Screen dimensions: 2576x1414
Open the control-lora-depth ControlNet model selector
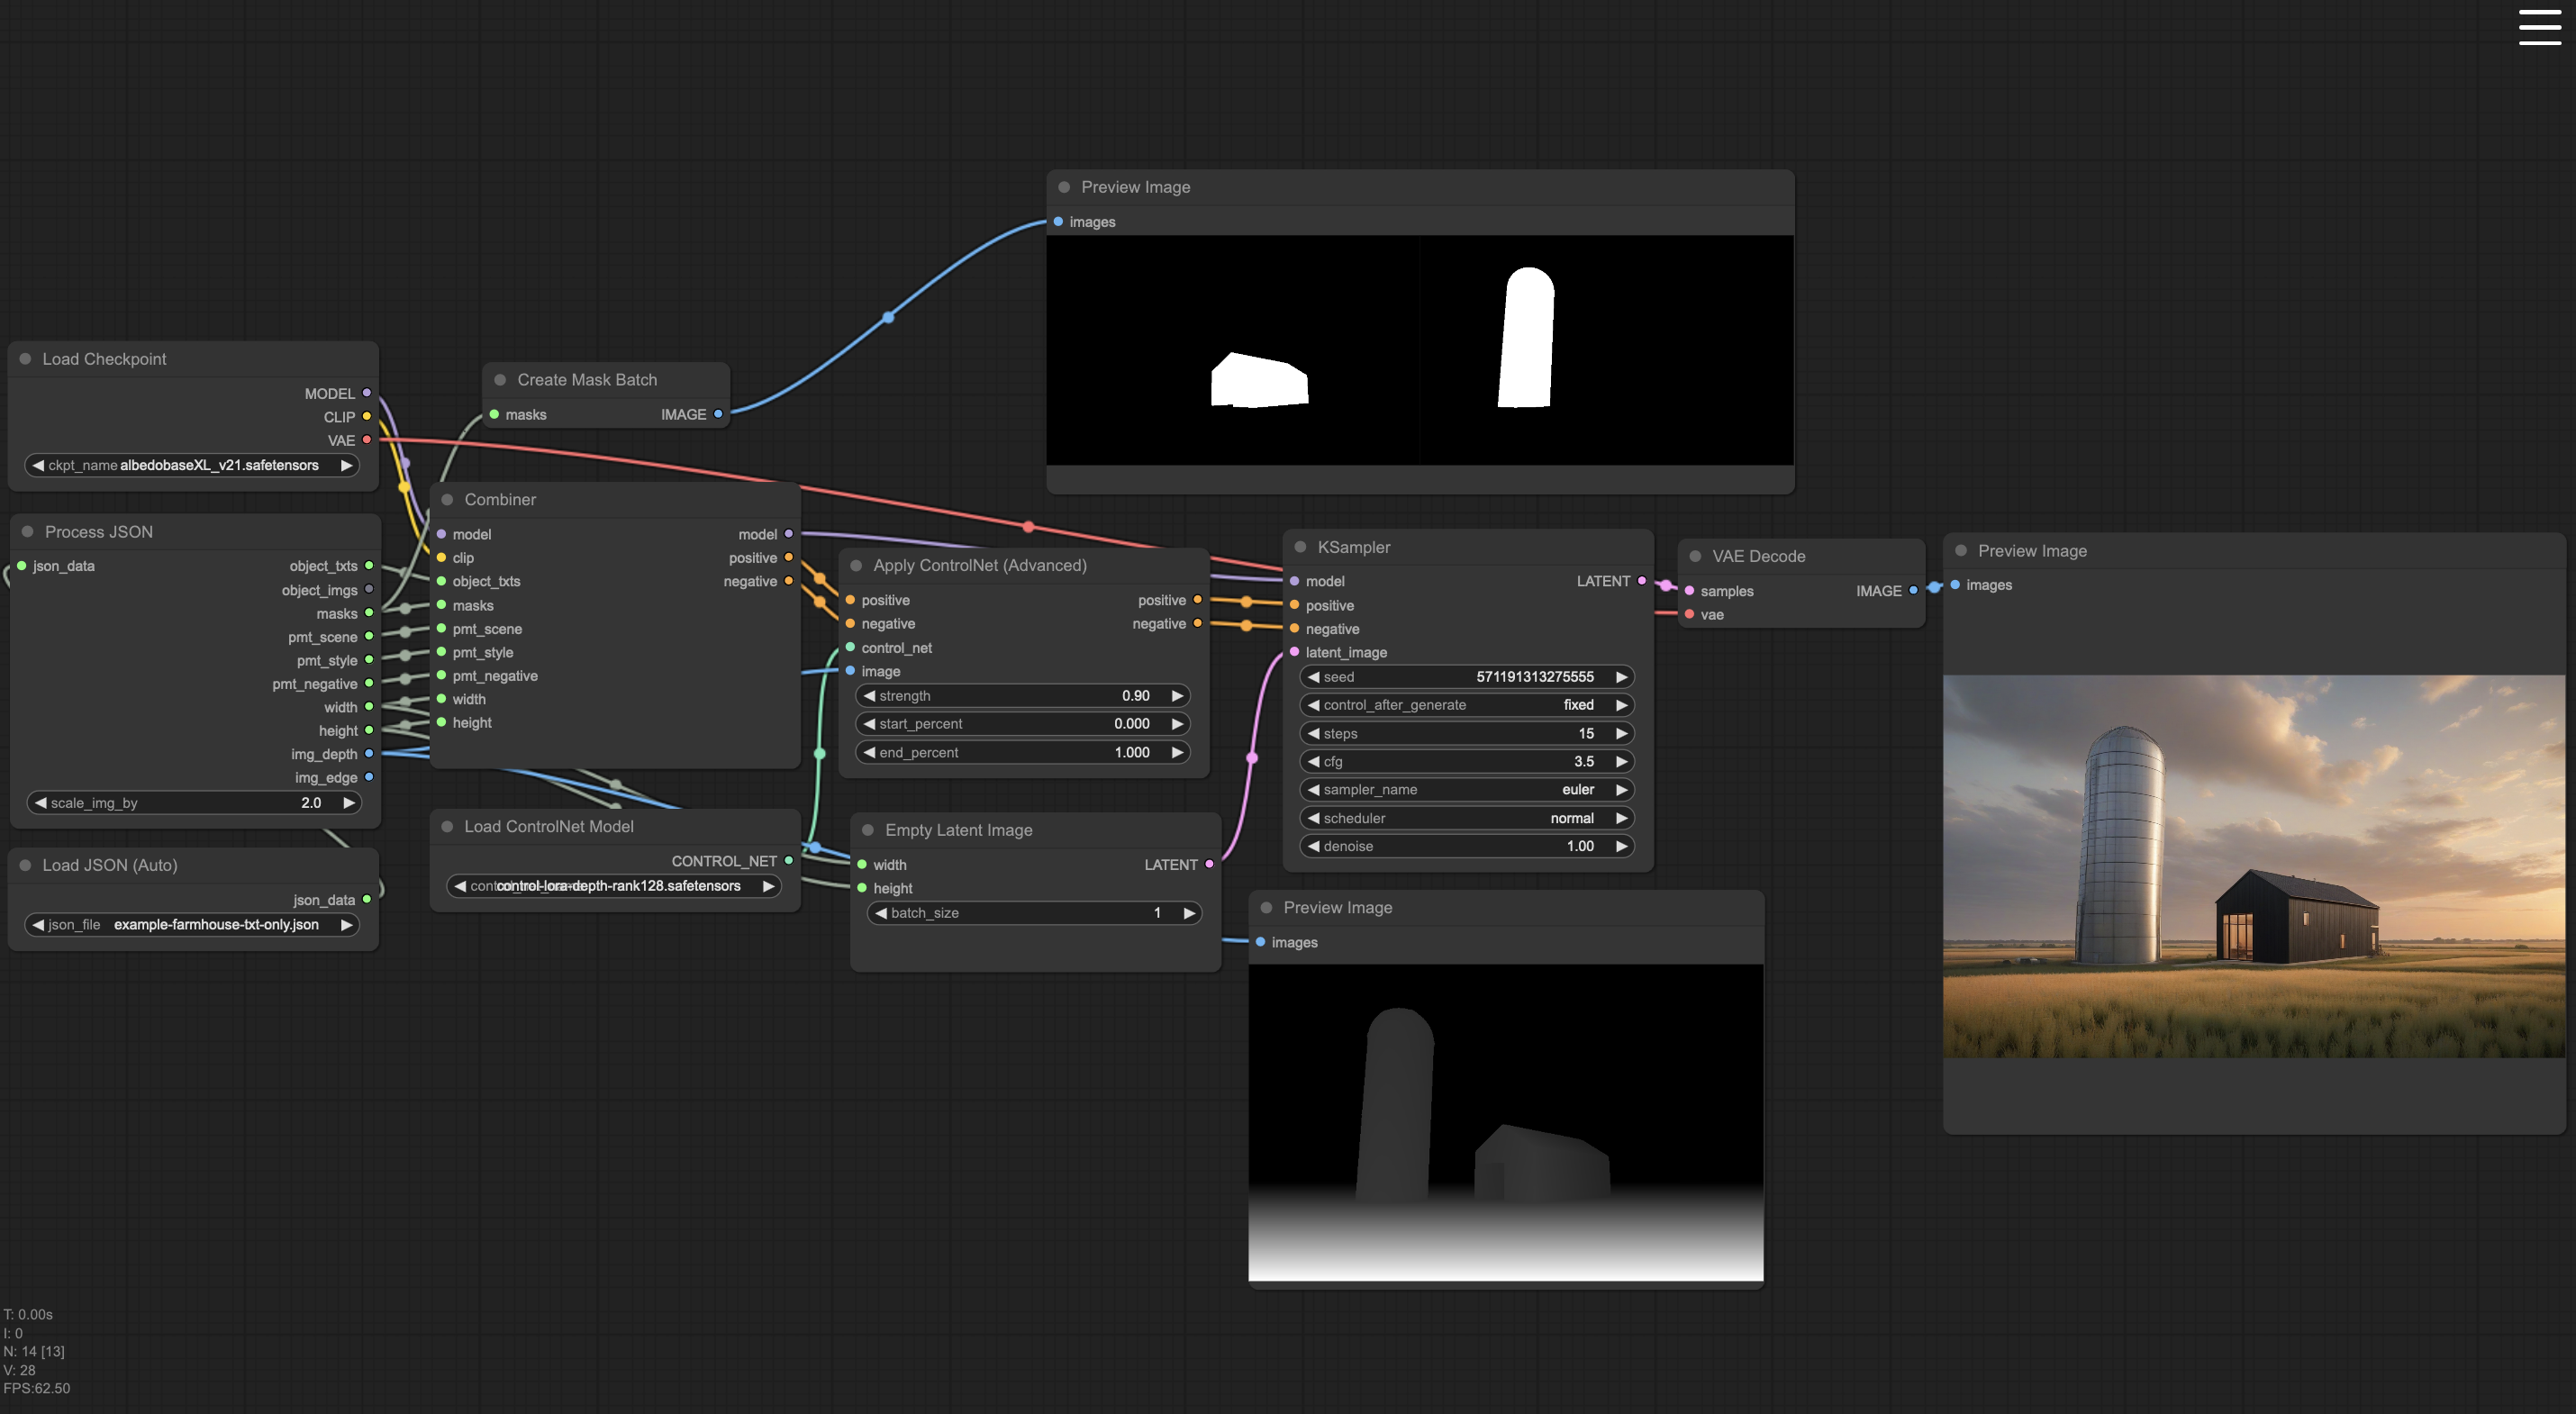pos(614,886)
